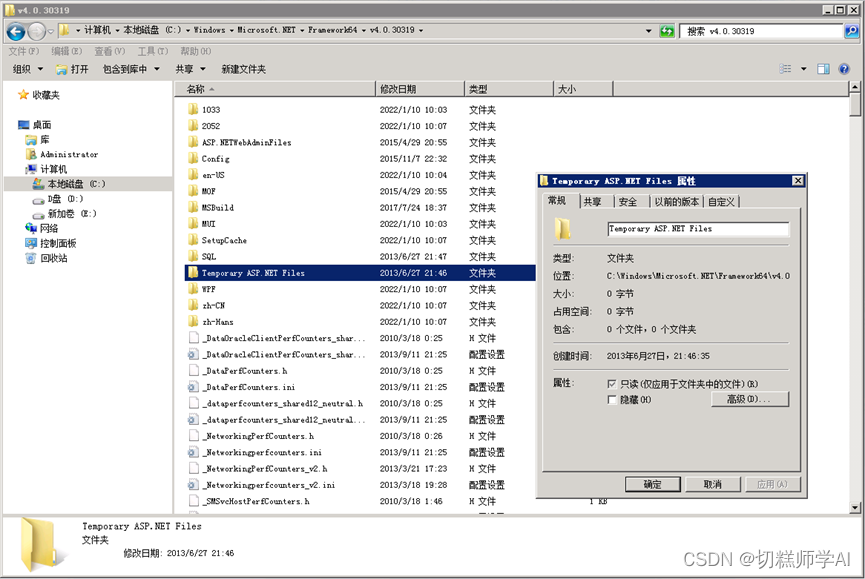Sort by the 修改日期 column header

420,89
